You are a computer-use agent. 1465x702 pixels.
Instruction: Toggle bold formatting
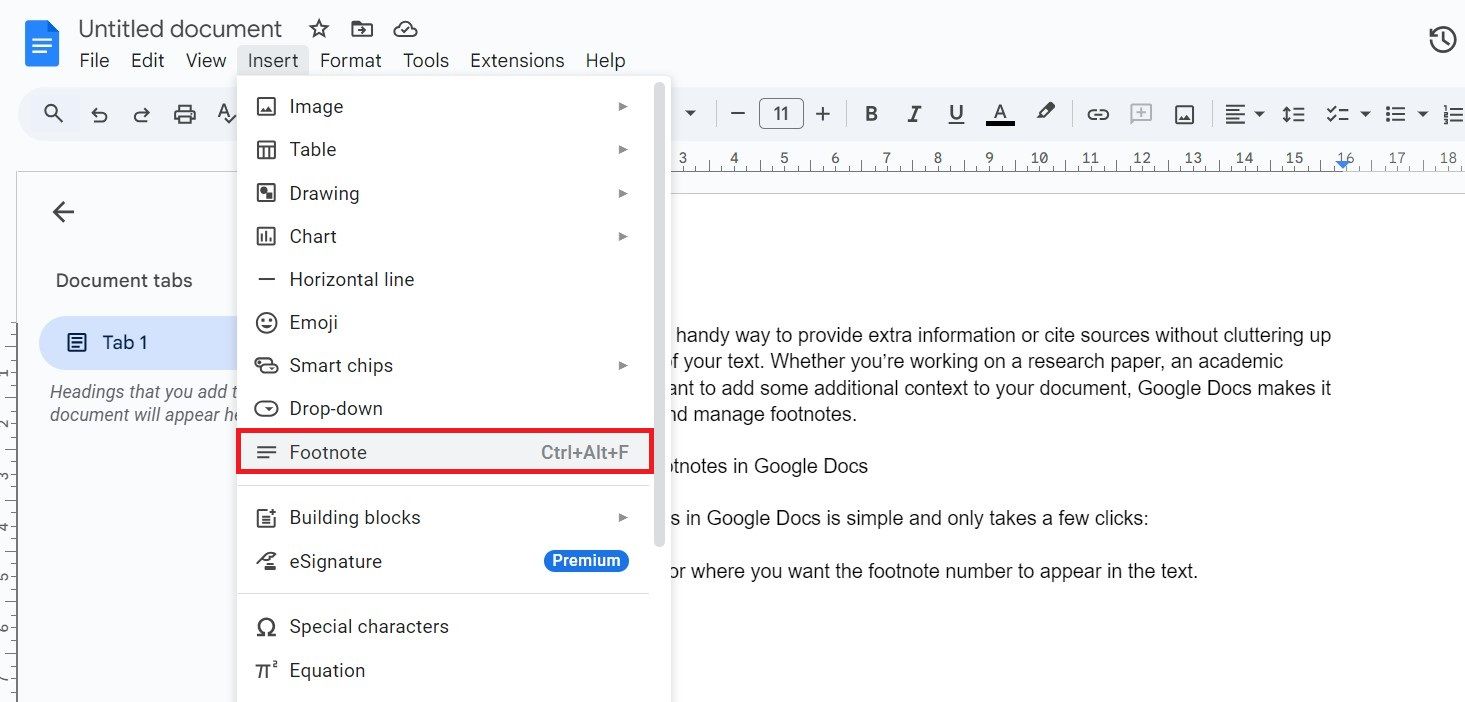click(x=870, y=113)
